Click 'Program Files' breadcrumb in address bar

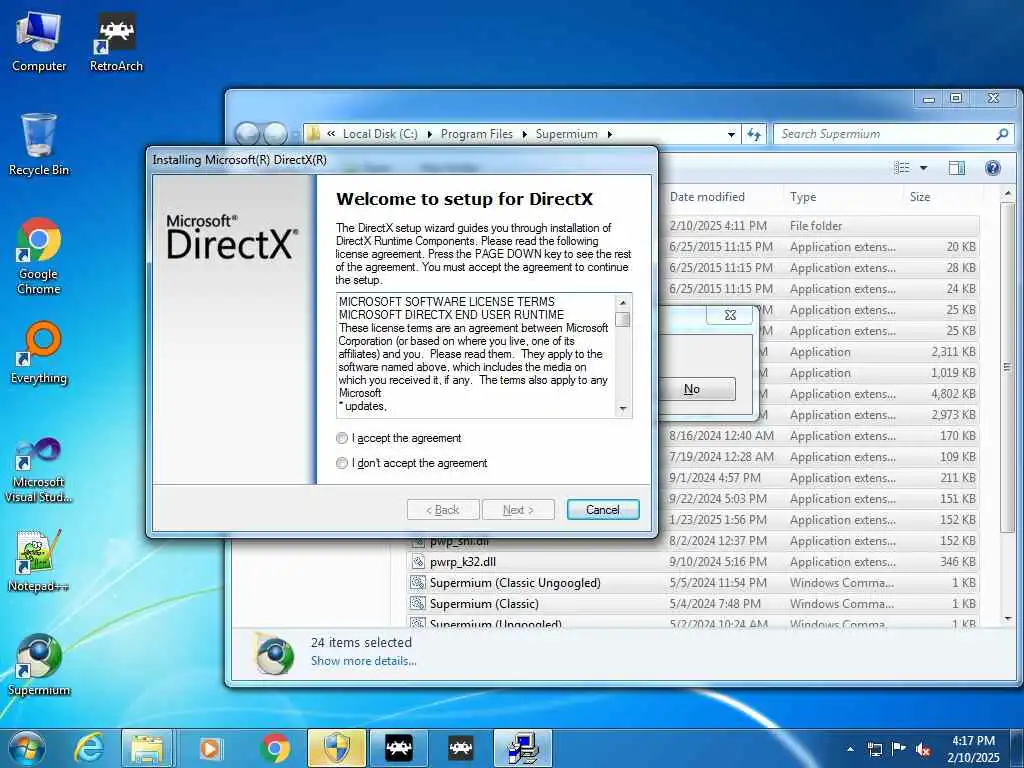[x=477, y=134]
